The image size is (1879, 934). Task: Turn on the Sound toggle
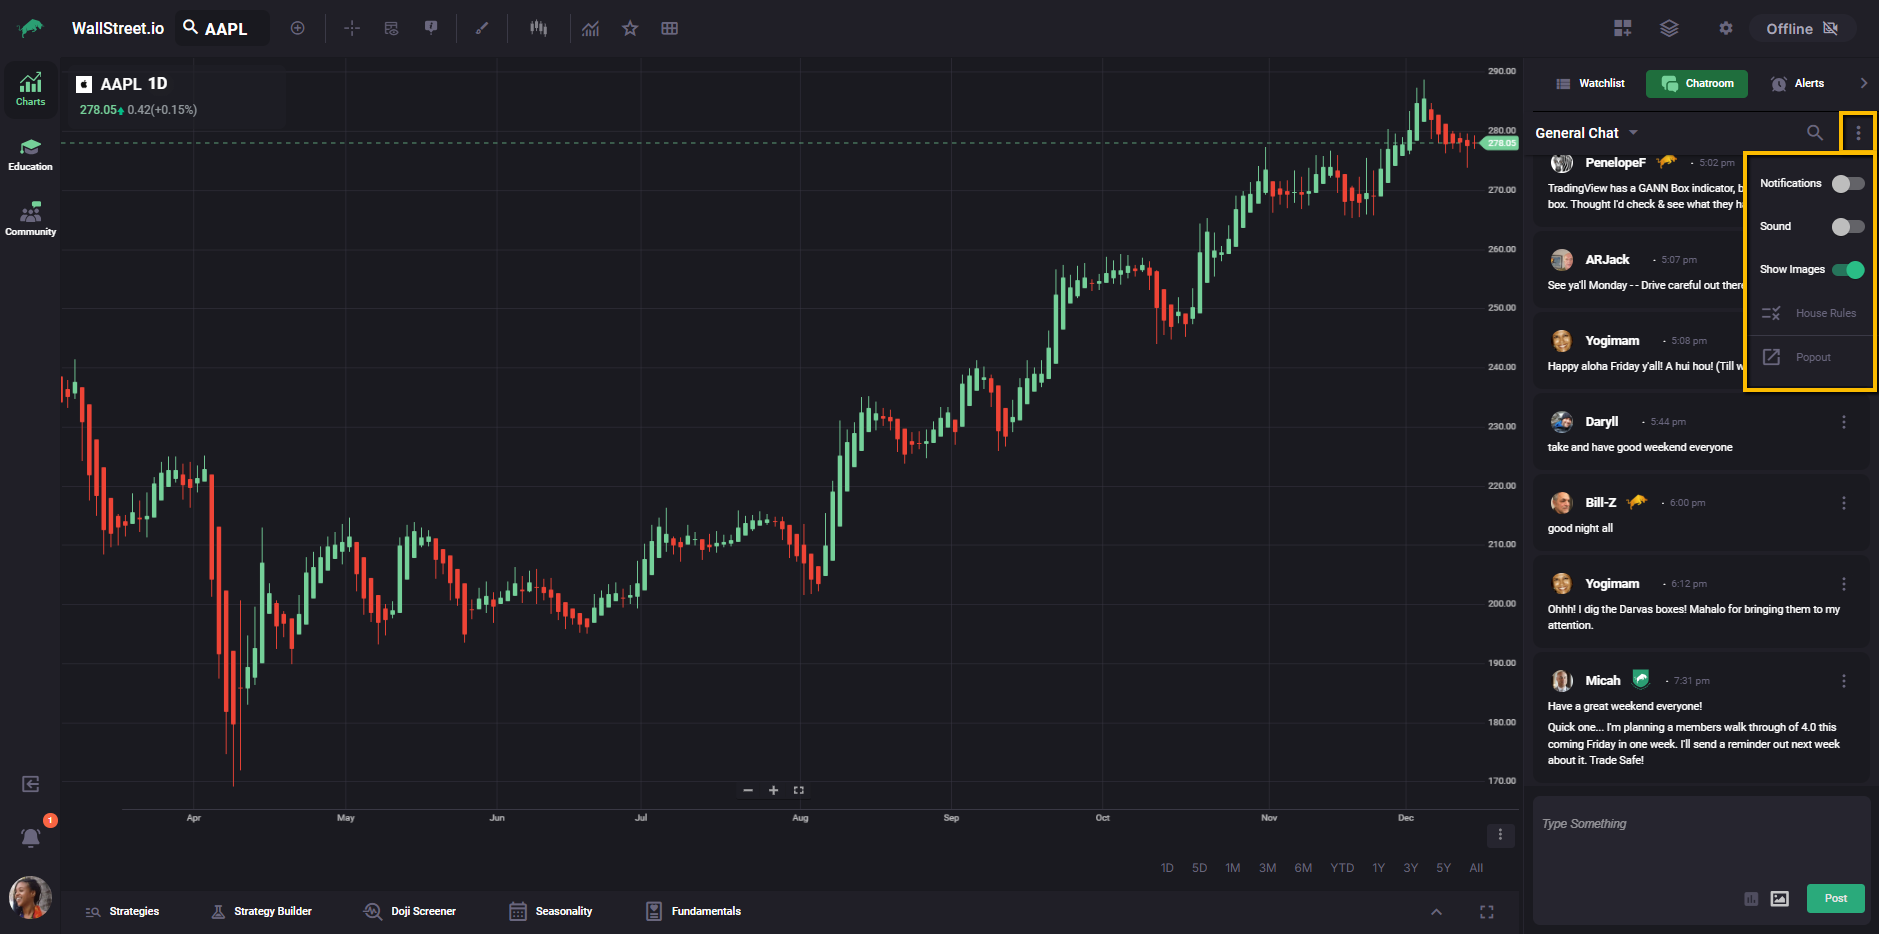1847,227
